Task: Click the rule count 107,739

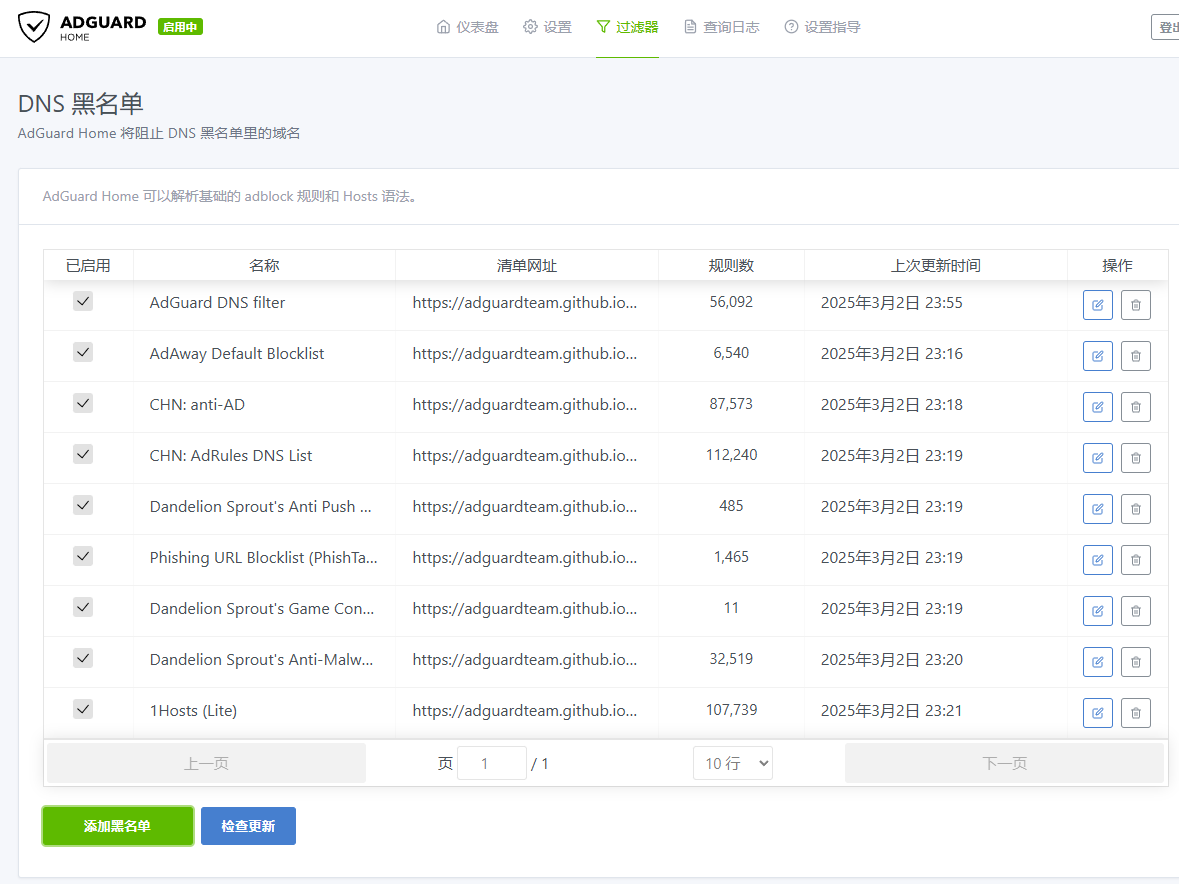Action: click(x=732, y=710)
